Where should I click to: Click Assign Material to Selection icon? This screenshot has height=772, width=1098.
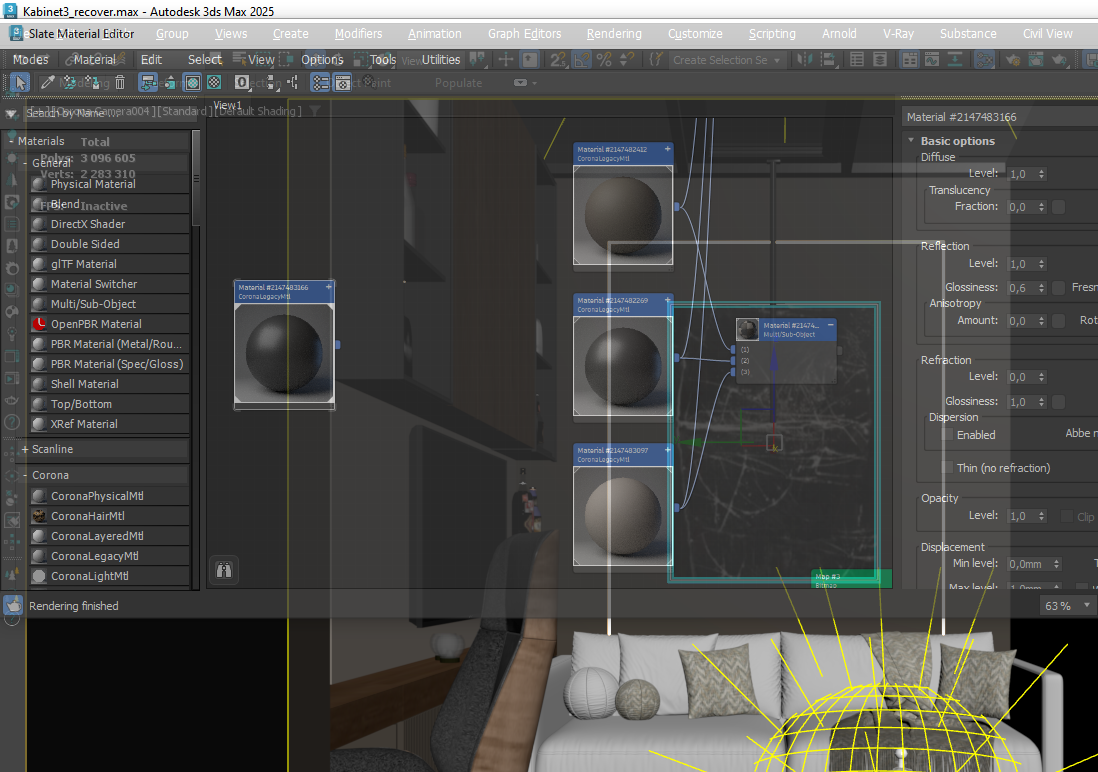(94, 83)
